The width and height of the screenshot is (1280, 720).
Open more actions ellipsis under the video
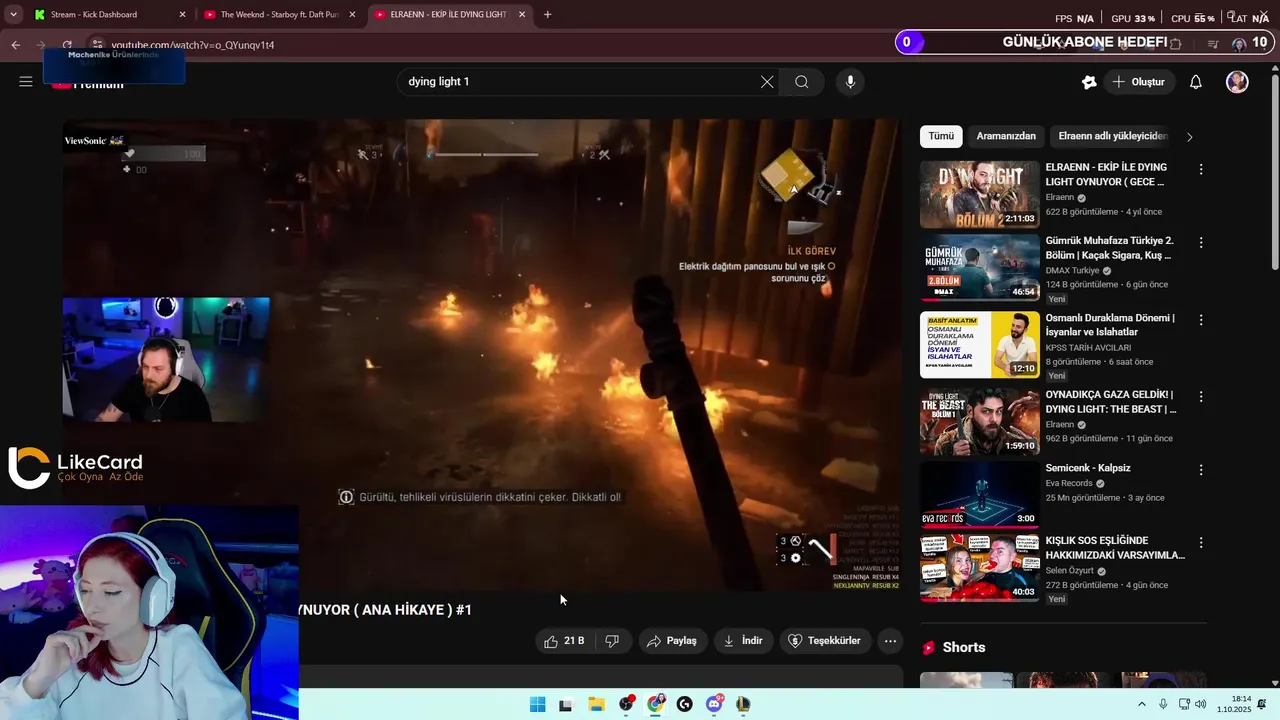point(890,641)
